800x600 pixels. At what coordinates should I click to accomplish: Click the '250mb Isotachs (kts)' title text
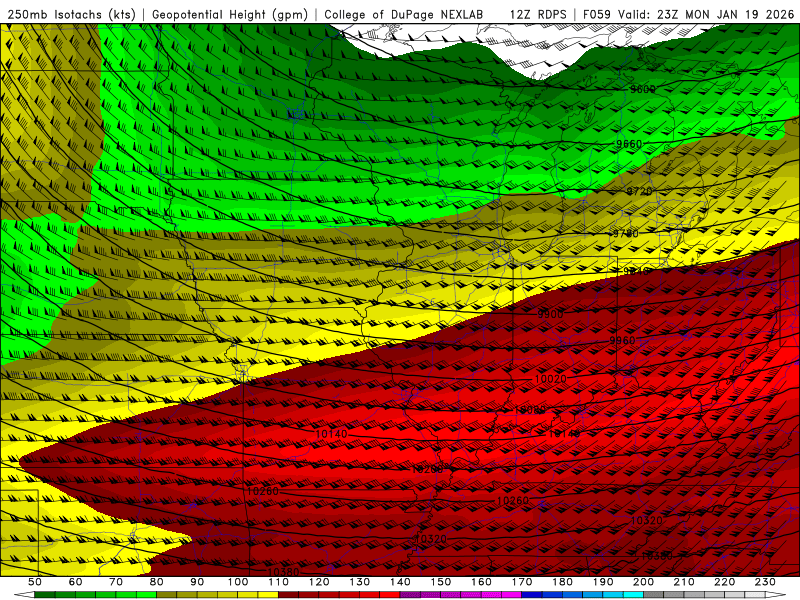pyautogui.click(x=71, y=15)
